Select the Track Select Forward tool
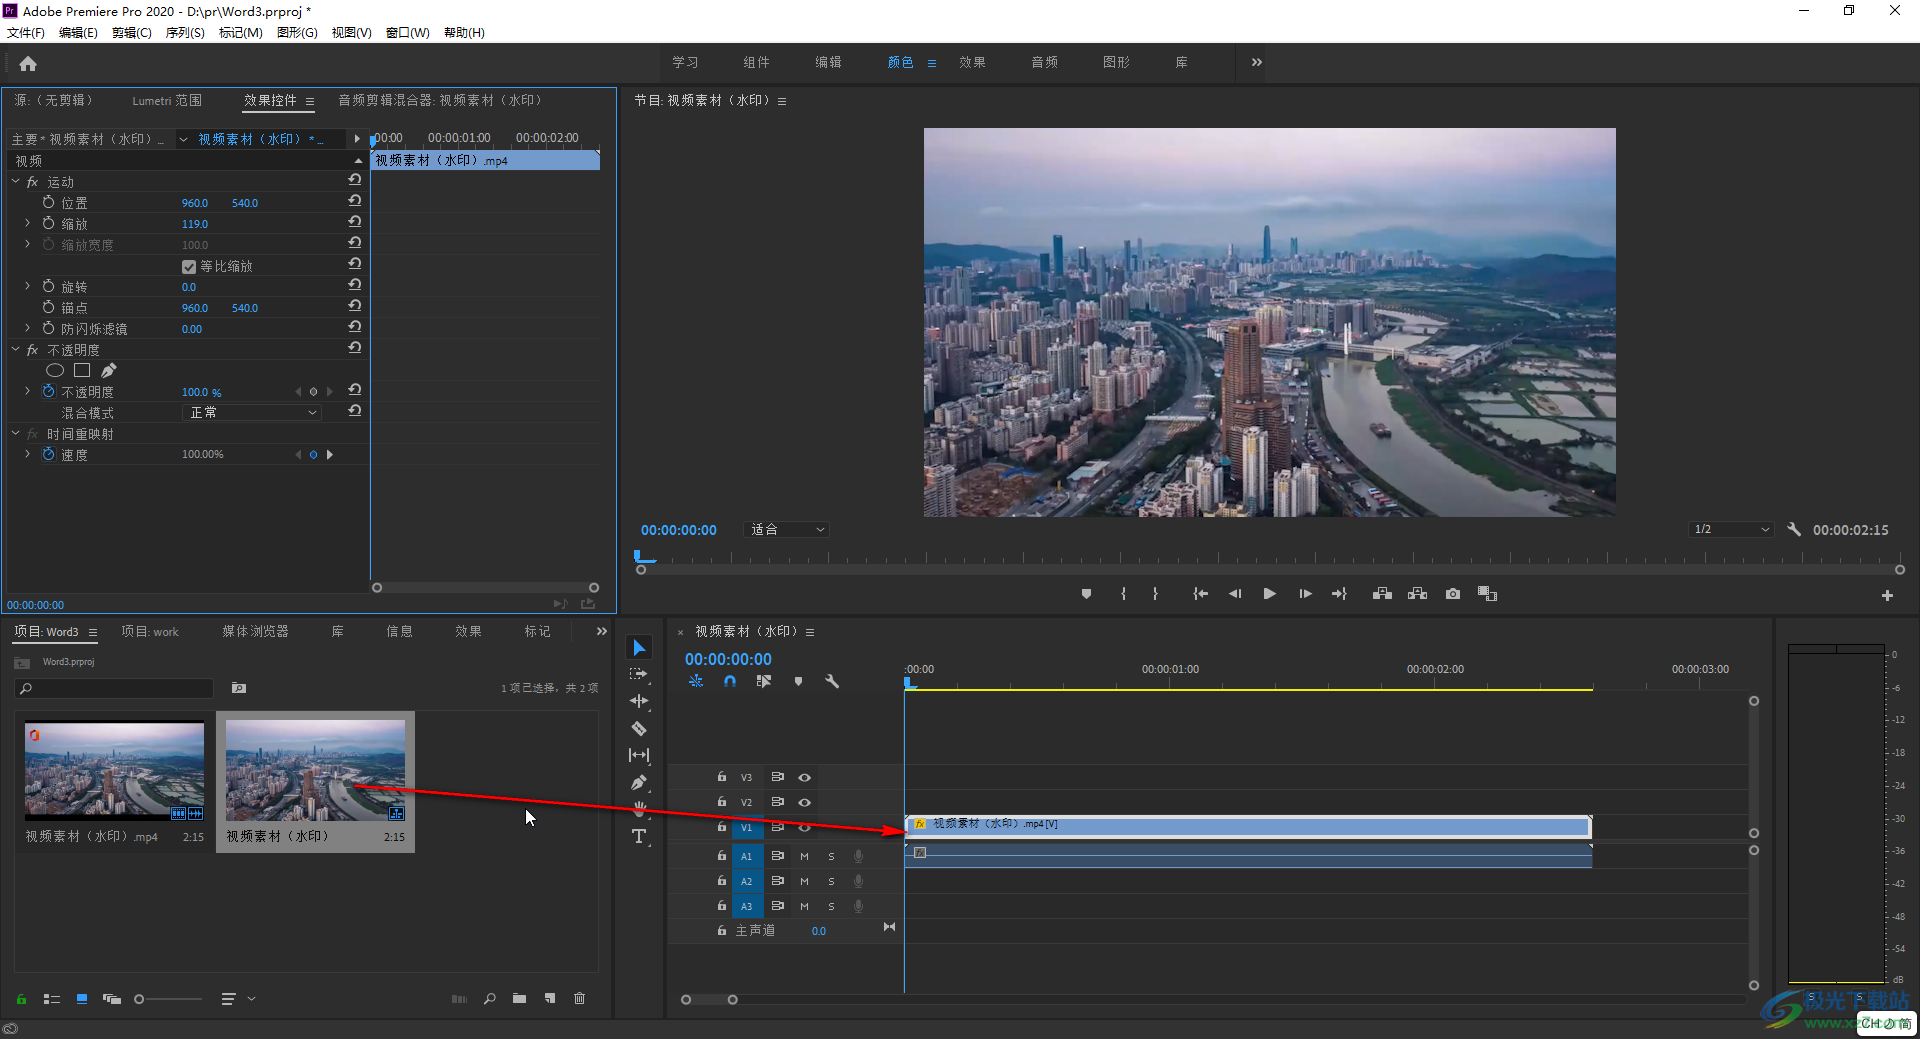This screenshot has height=1039, width=1920. [x=639, y=675]
